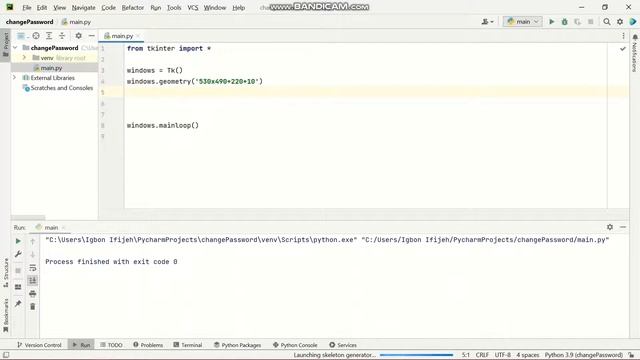
Task: Expand the venv folder
Action: pos(24,58)
